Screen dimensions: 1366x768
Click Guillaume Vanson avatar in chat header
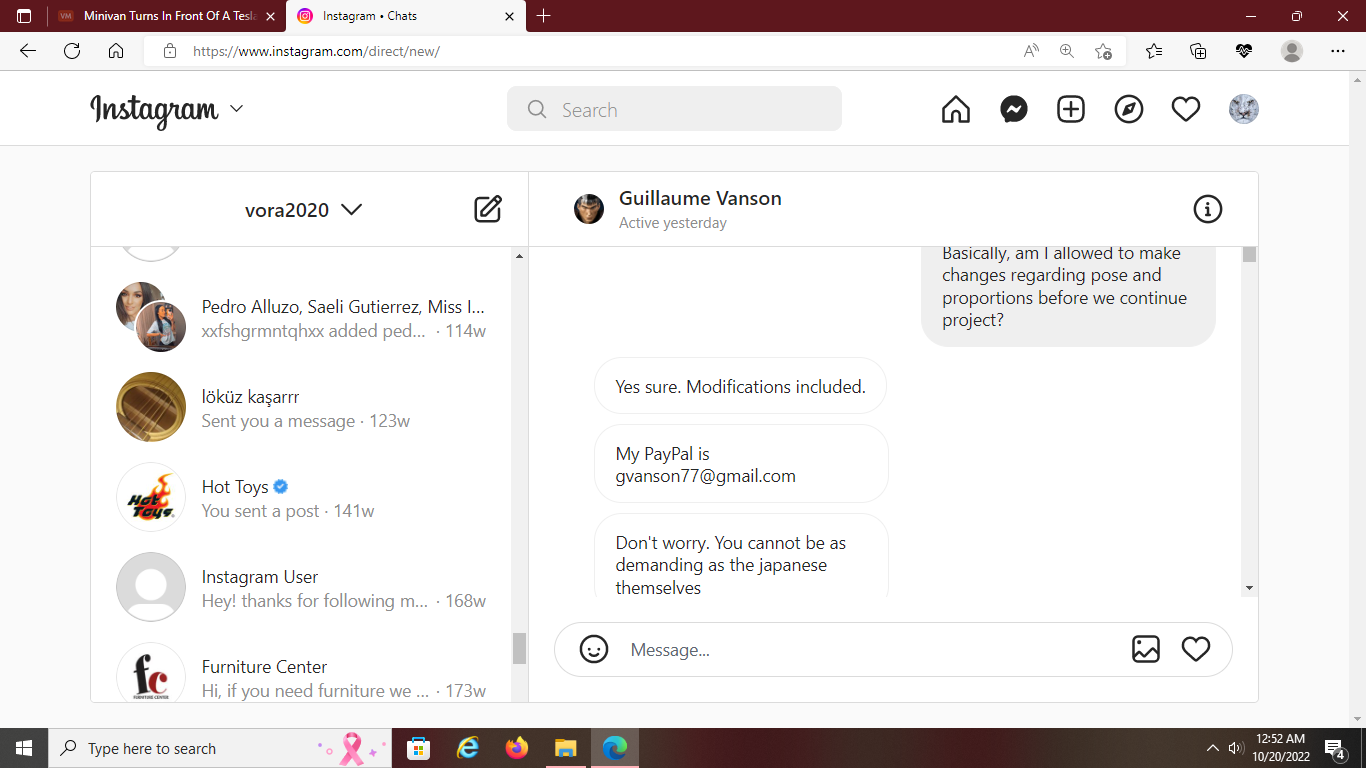coord(589,209)
